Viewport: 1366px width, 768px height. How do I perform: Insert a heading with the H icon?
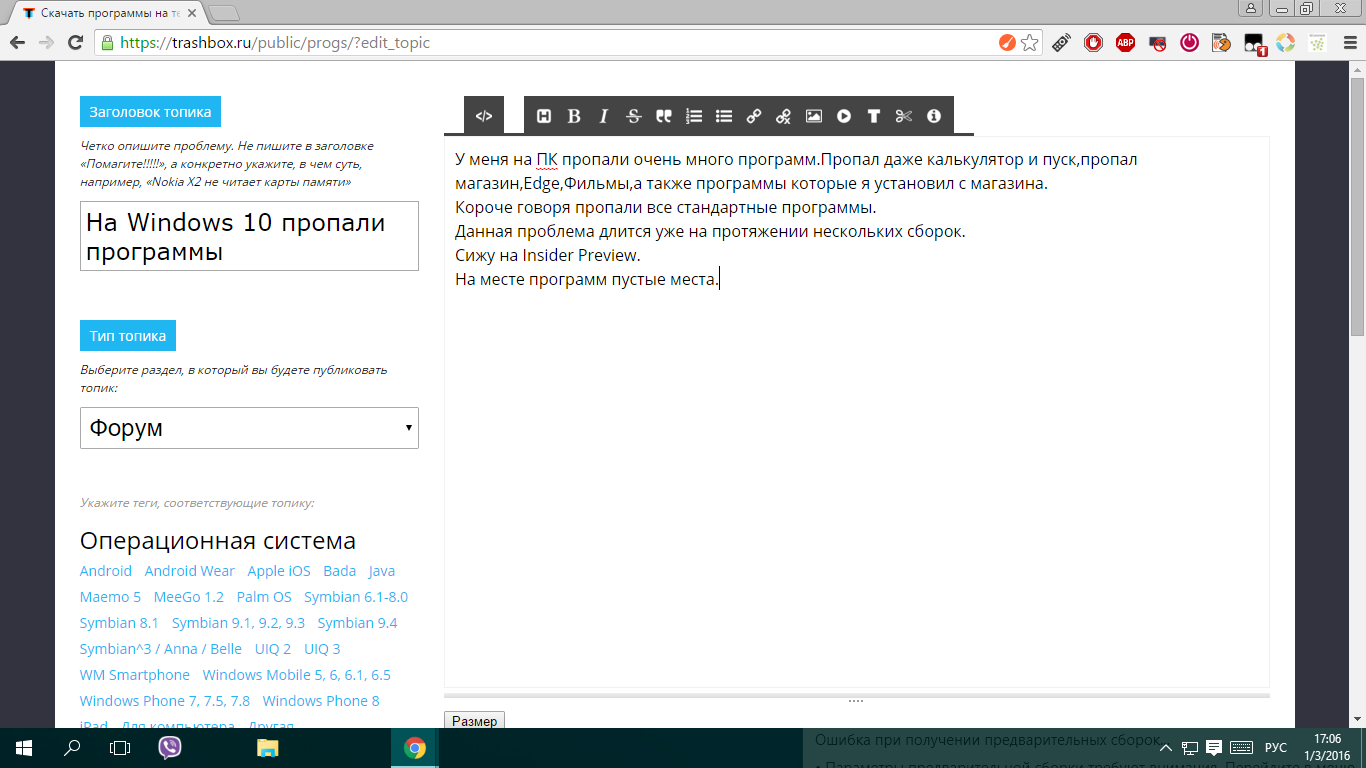click(544, 116)
